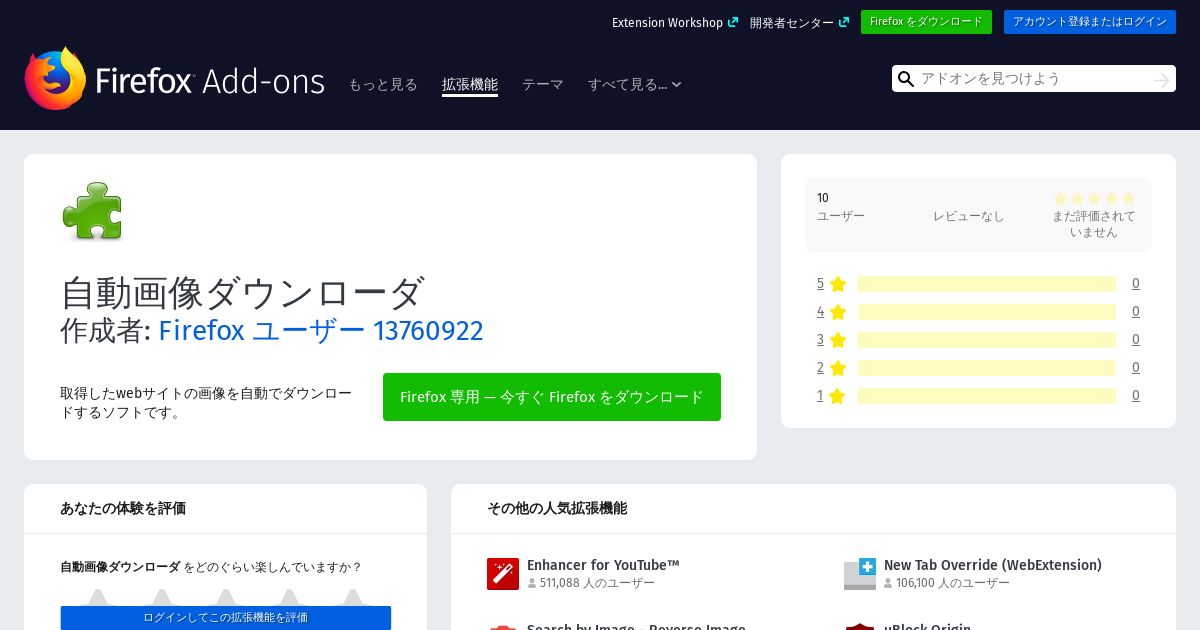Click the green Firefox をダウンロード header button
The height and width of the screenshot is (630, 1200).
pos(926,22)
